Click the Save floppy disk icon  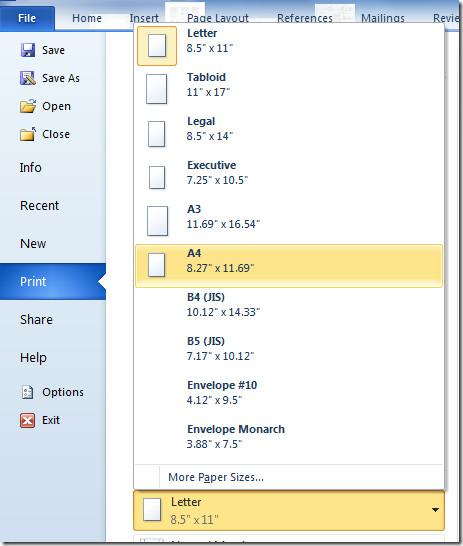click(x=28, y=50)
